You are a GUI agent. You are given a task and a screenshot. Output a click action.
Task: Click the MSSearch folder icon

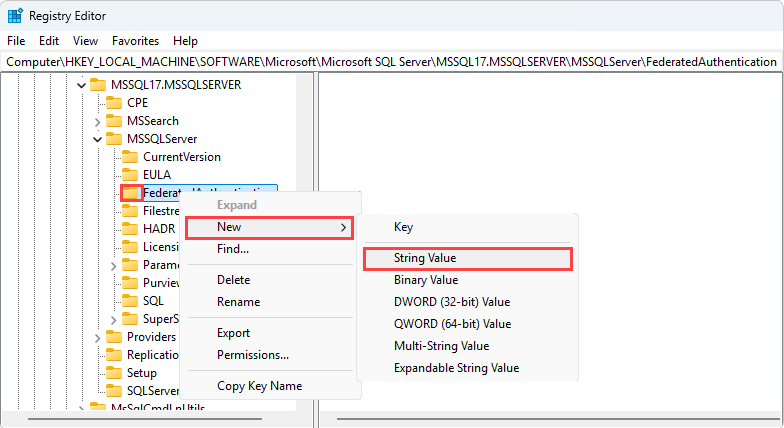click(x=113, y=121)
